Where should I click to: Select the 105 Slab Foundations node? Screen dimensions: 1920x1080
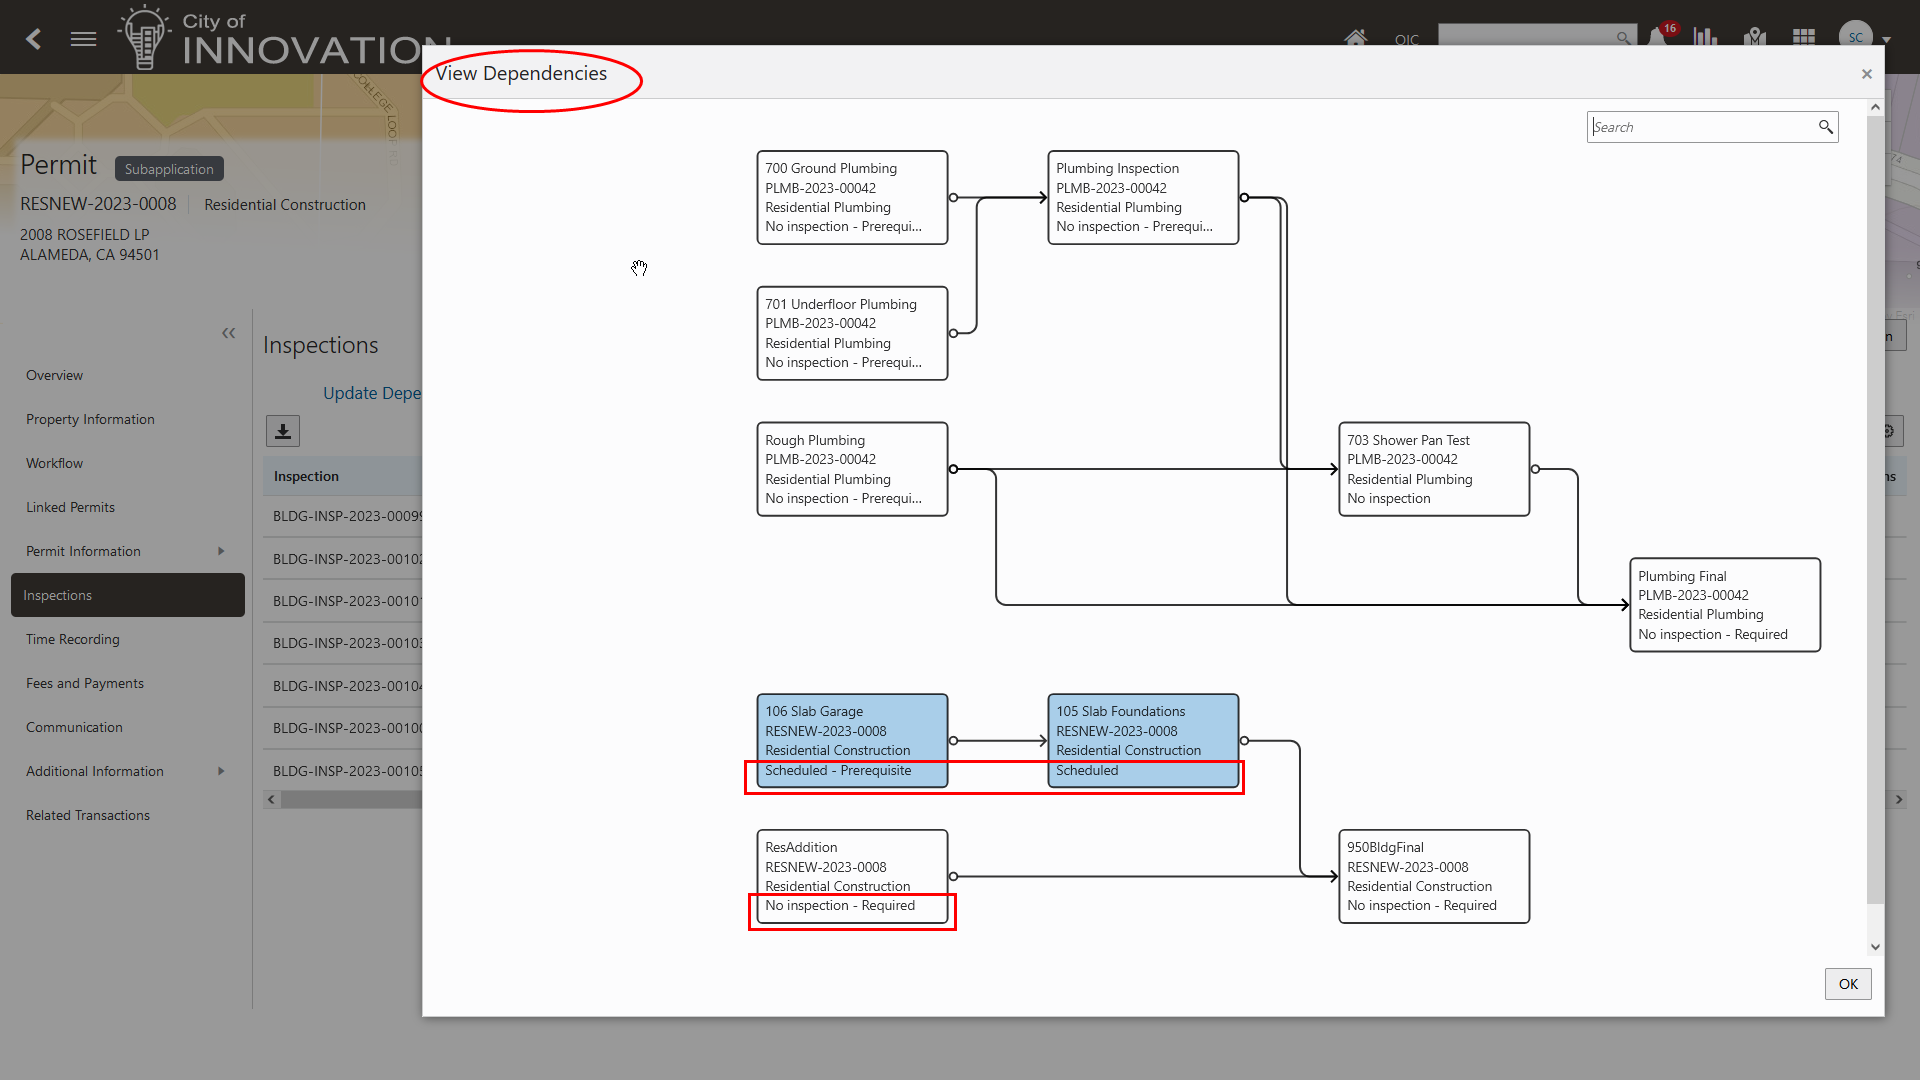tap(1143, 741)
